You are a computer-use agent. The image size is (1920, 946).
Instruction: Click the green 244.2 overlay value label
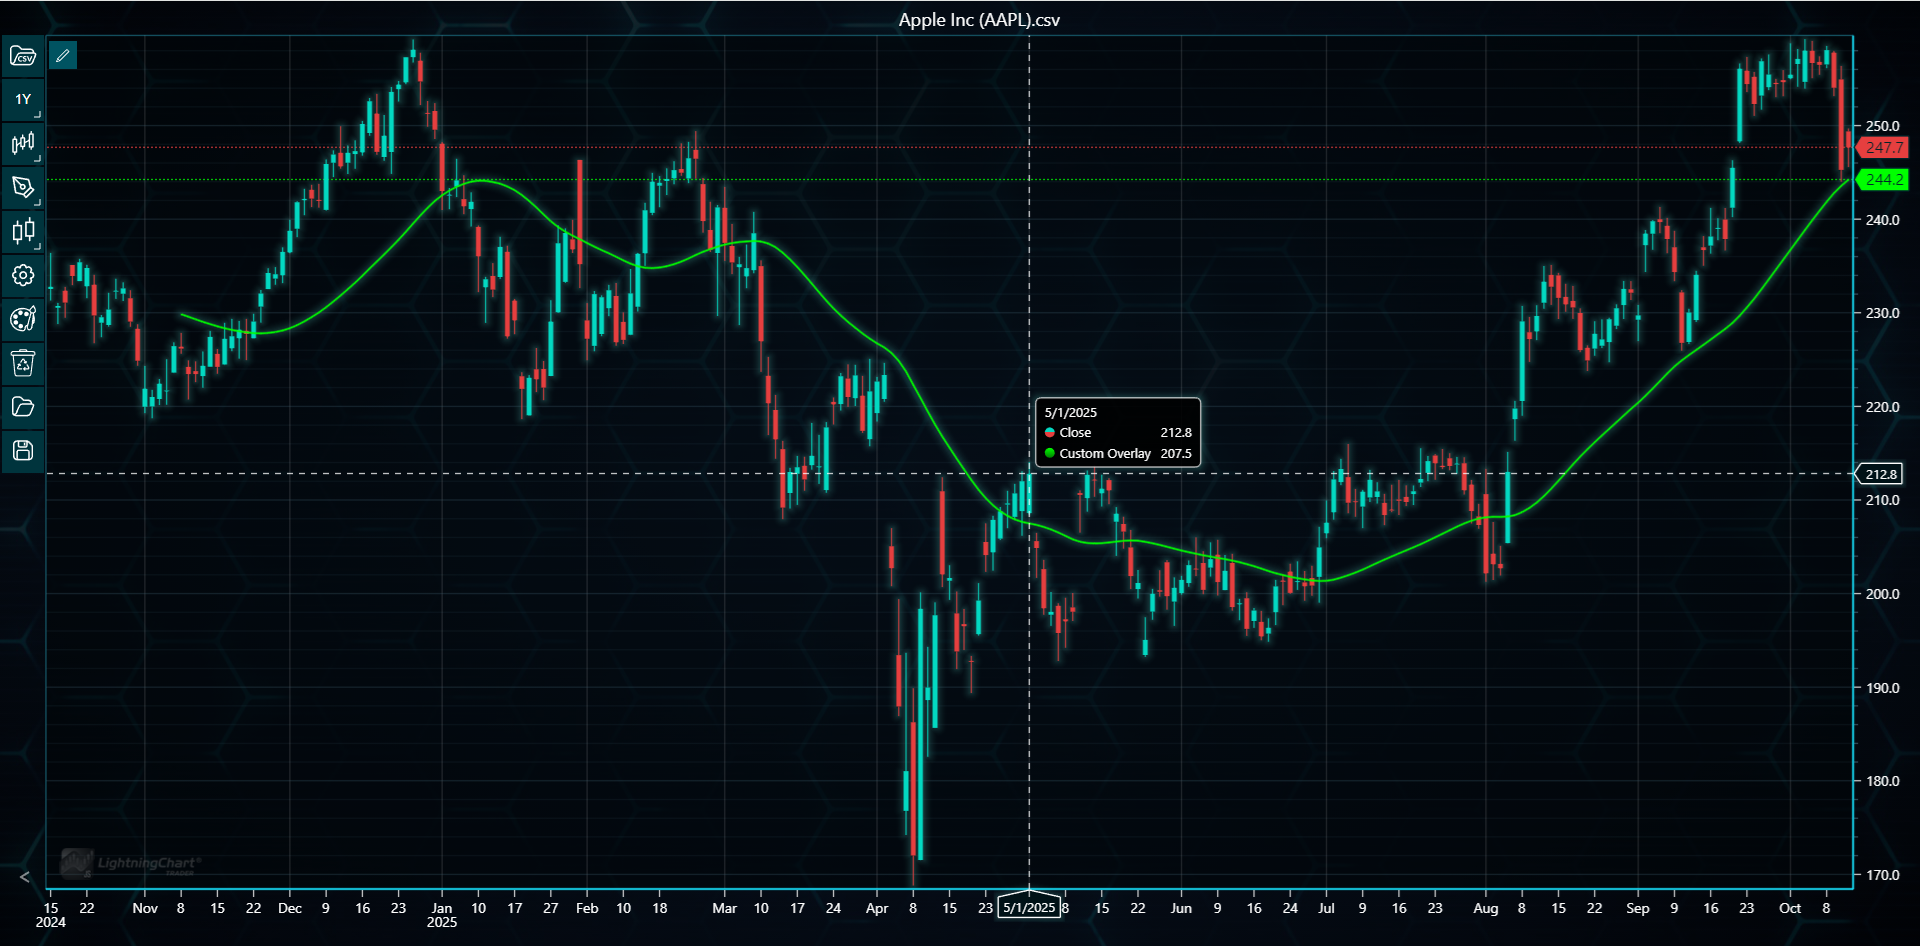click(x=1883, y=180)
